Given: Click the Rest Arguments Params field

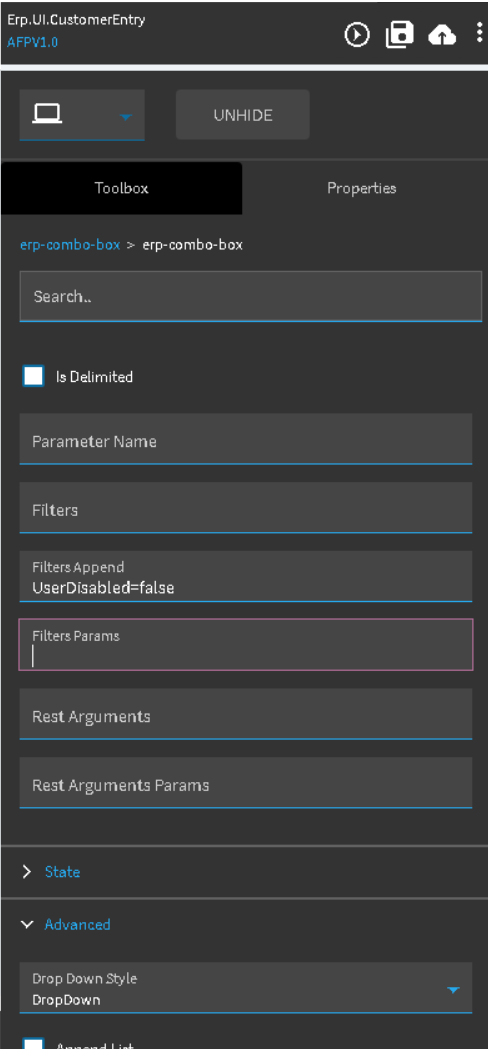Looking at the screenshot, I should pyautogui.click(x=246, y=783).
